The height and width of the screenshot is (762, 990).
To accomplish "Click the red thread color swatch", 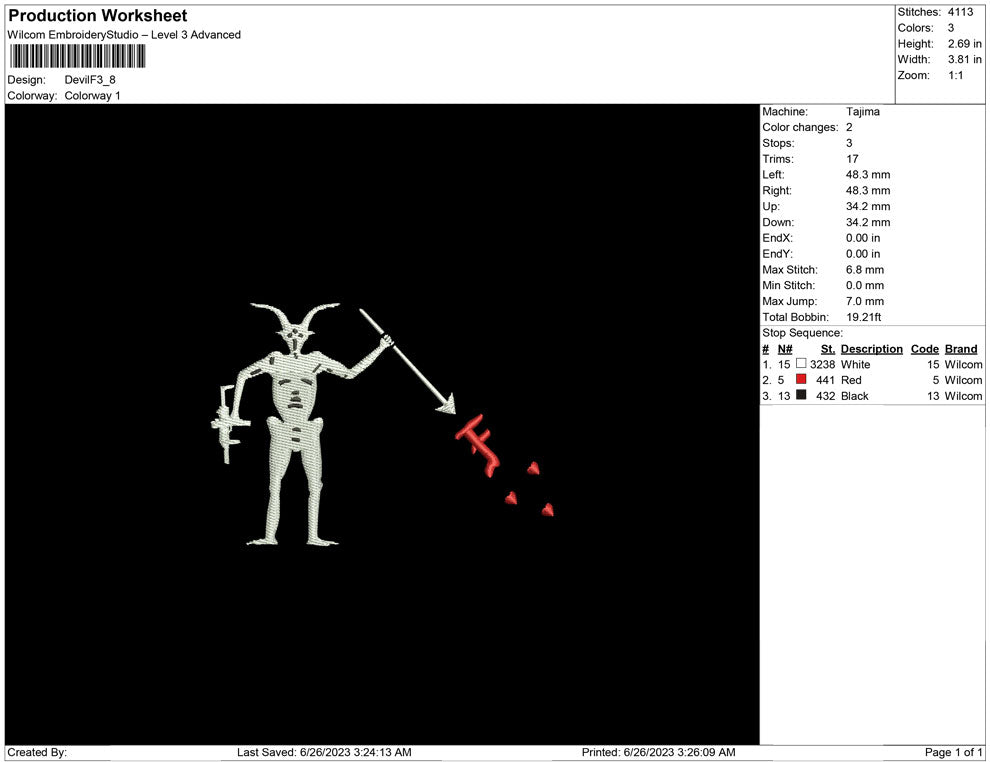I will click(801, 379).
